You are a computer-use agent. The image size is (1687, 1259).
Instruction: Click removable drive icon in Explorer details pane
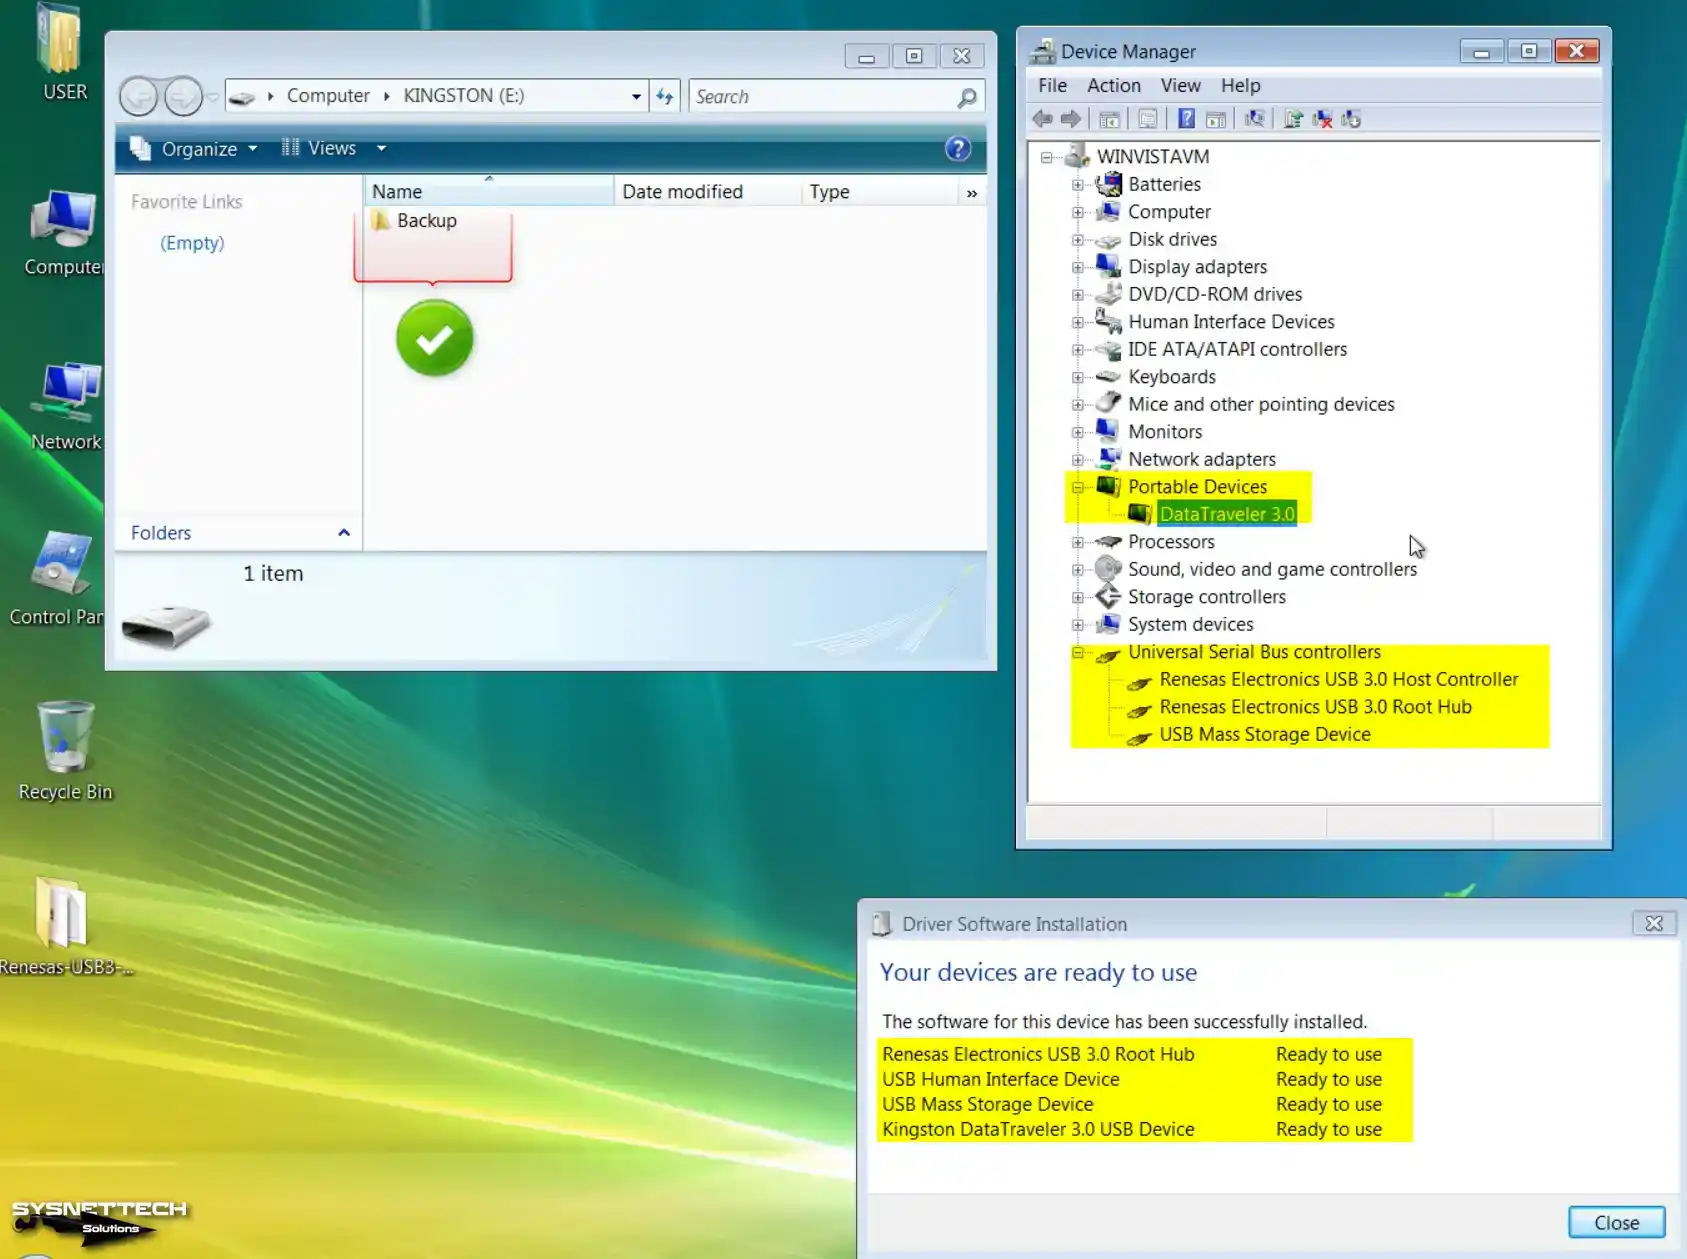pyautogui.click(x=166, y=626)
